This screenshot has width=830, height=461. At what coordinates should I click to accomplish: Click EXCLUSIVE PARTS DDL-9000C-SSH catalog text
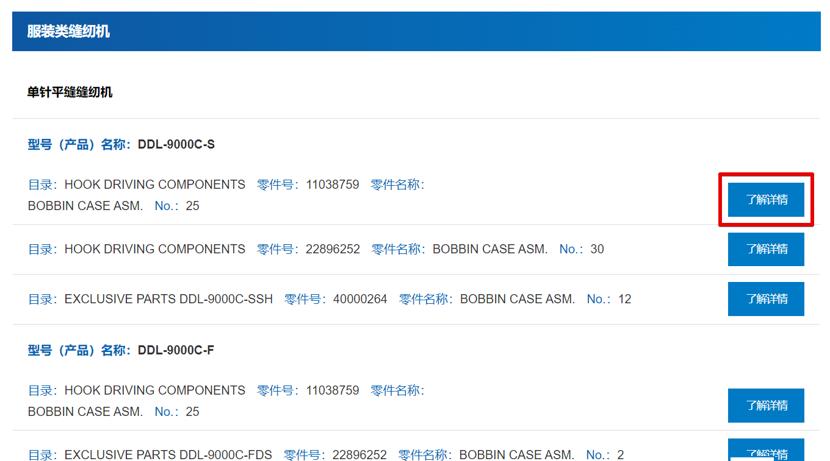pyautogui.click(x=168, y=299)
